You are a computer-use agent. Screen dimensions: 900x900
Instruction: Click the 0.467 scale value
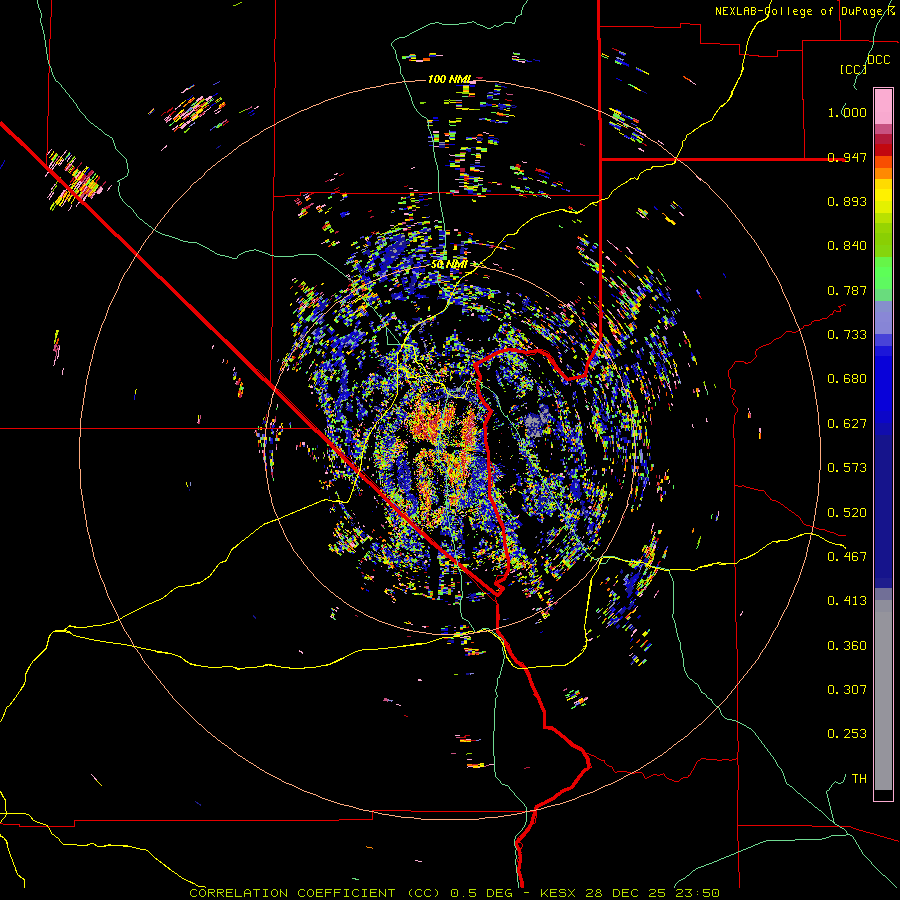847,557
